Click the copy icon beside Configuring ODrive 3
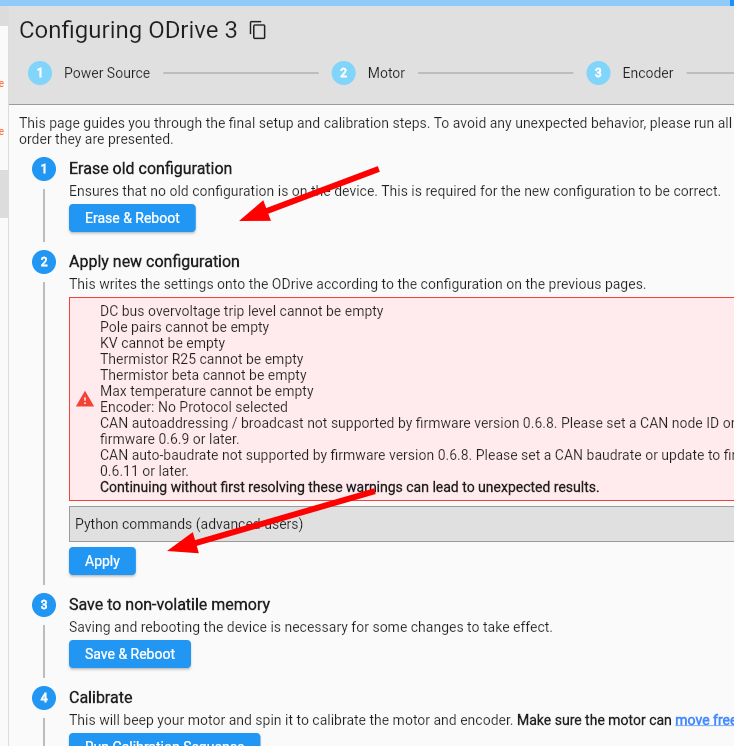734x746 pixels. [x=258, y=30]
